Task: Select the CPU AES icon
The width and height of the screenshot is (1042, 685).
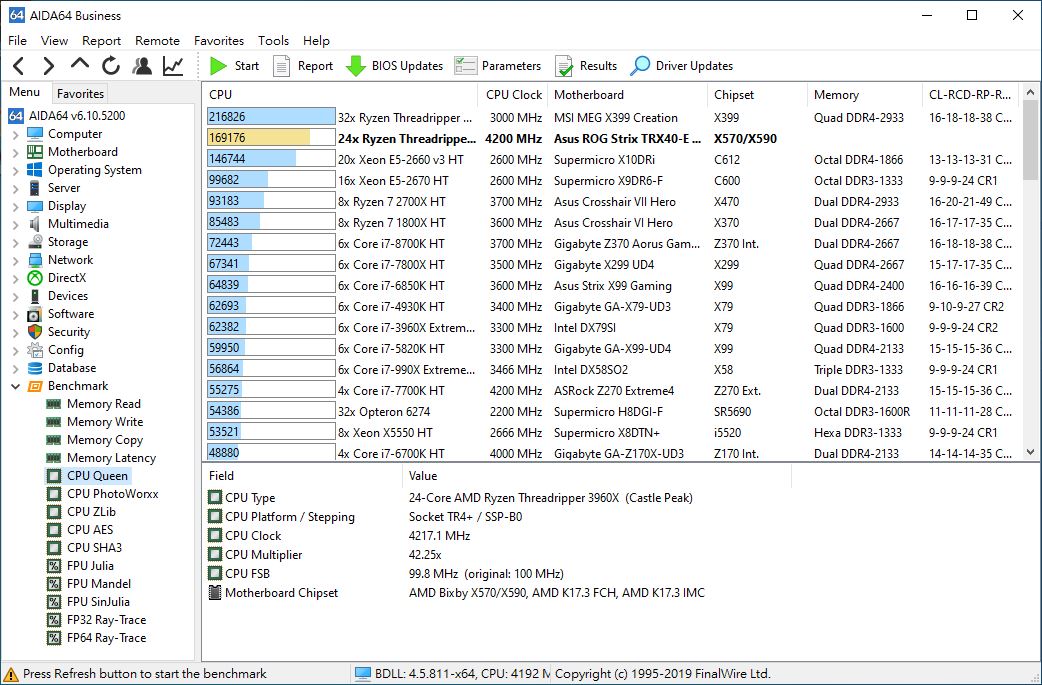Action: (x=54, y=530)
